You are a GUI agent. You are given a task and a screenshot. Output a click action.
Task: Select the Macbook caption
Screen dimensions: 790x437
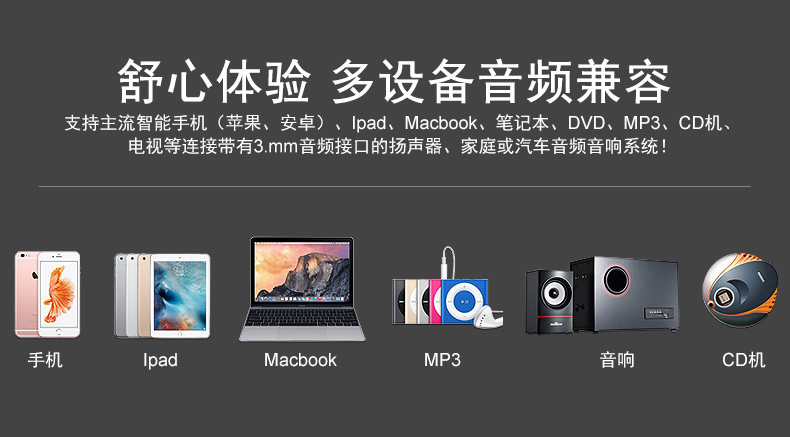[300, 360]
